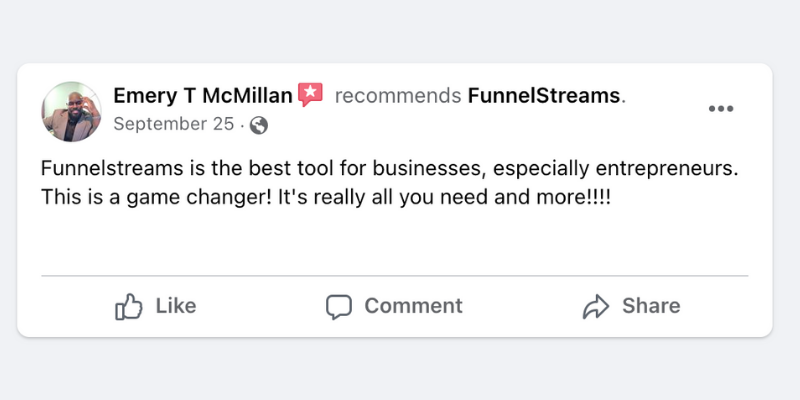Open the three-dot post options menu

point(720,108)
